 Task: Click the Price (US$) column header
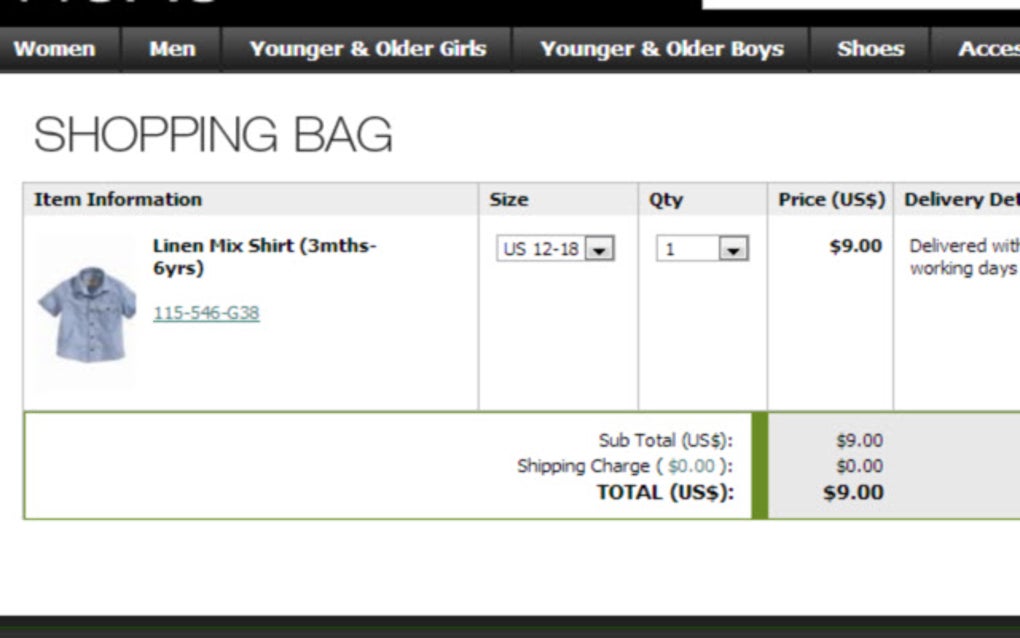[831, 199]
